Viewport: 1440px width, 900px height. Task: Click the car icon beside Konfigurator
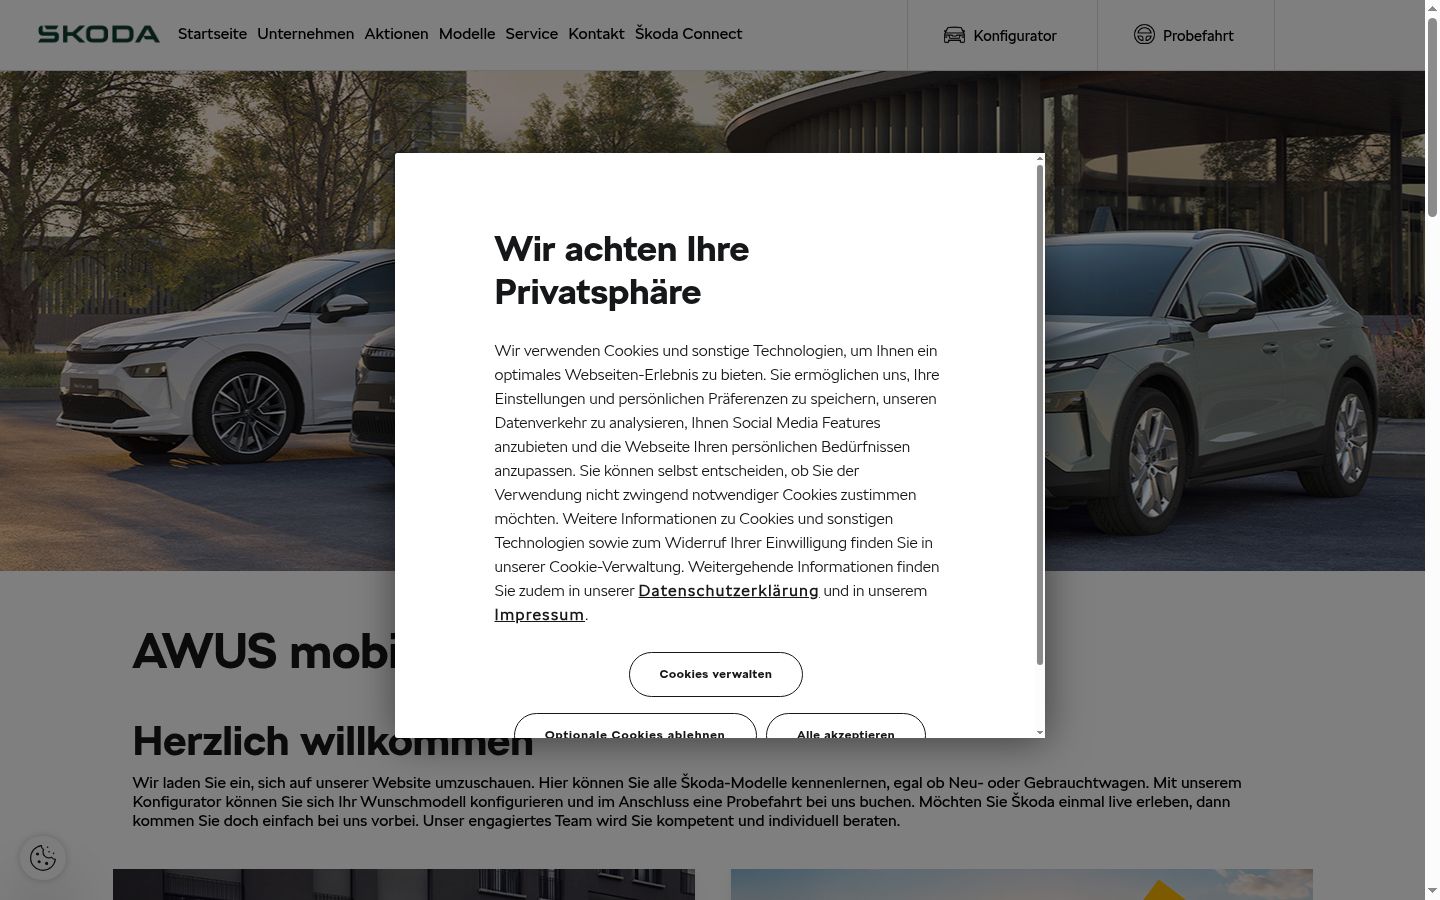[954, 35]
